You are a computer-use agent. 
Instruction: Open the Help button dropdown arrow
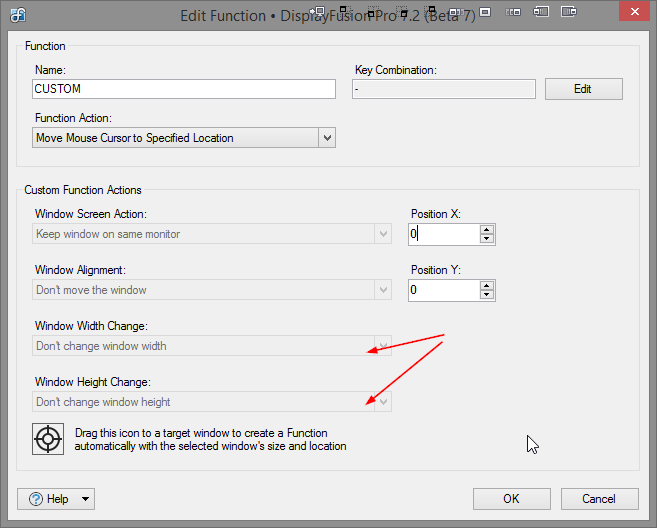pyautogui.click(x=86, y=498)
